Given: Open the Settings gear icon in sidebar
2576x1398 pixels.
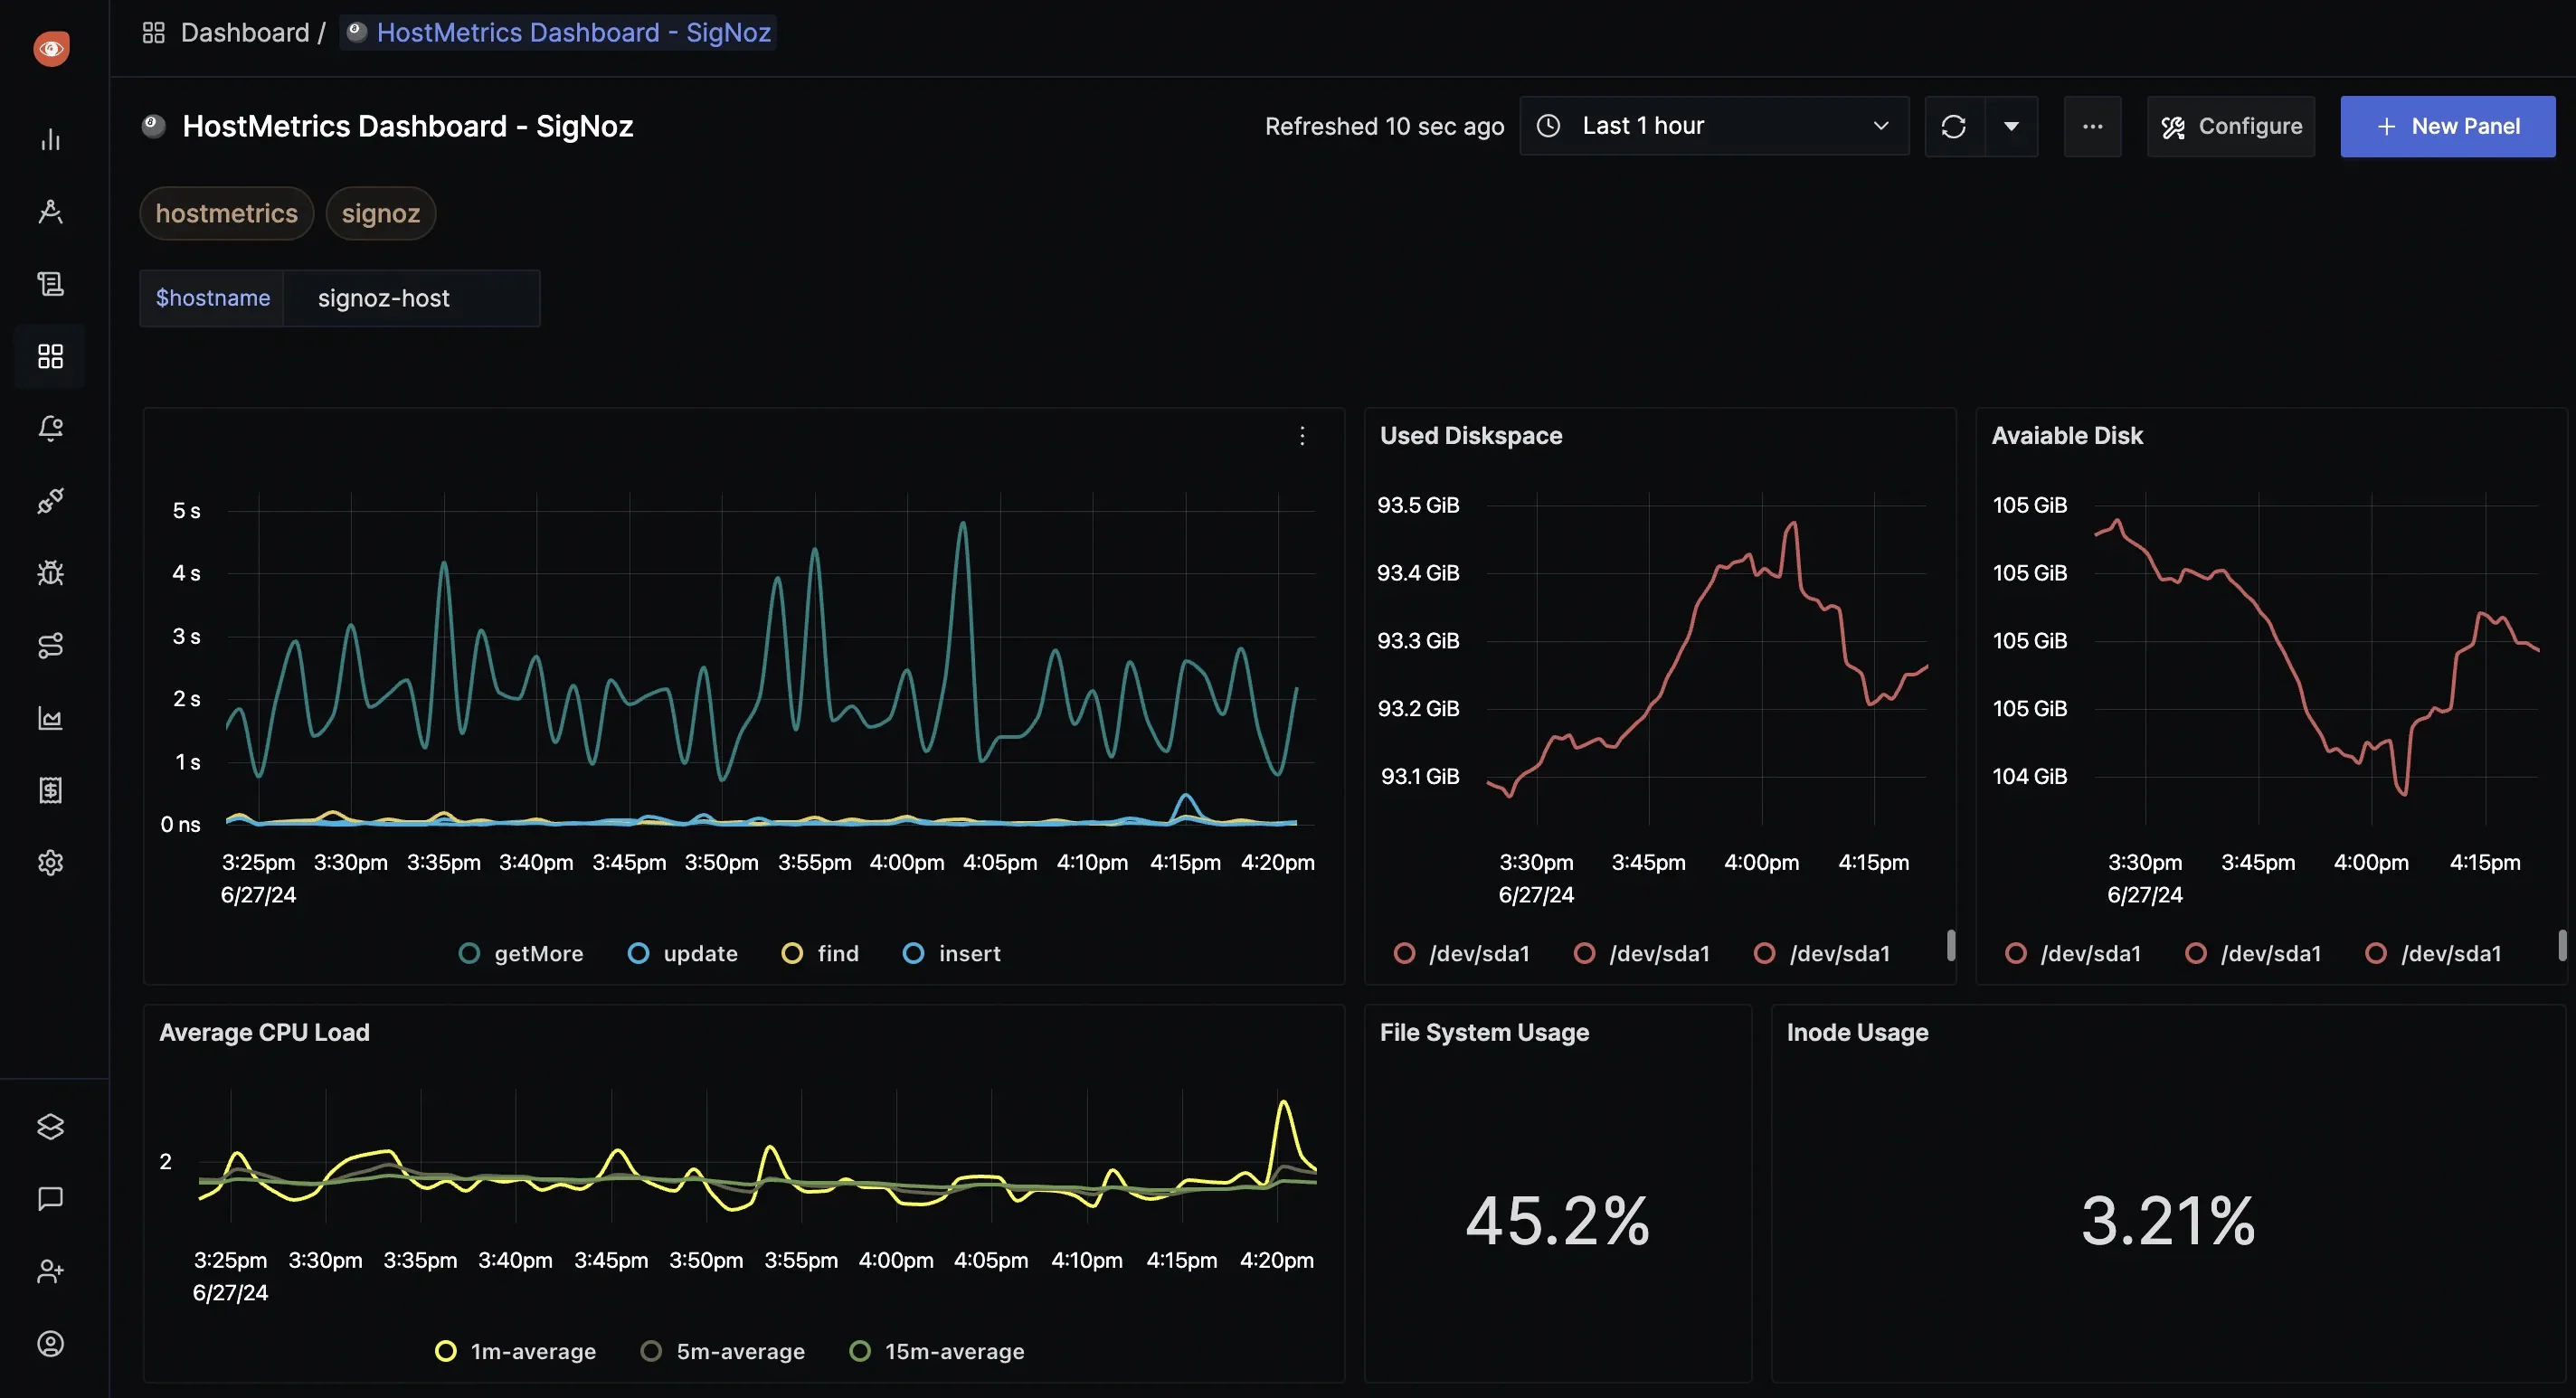Looking at the screenshot, I should (x=50, y=862).
